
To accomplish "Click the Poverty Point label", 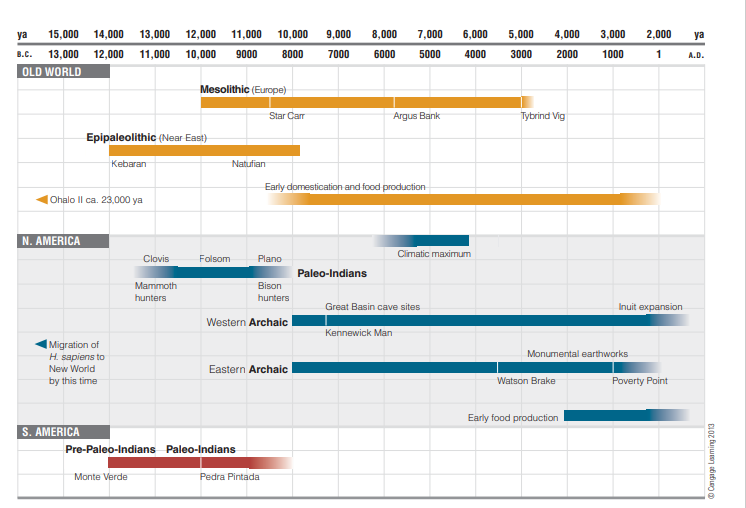I will coord(640,381).
